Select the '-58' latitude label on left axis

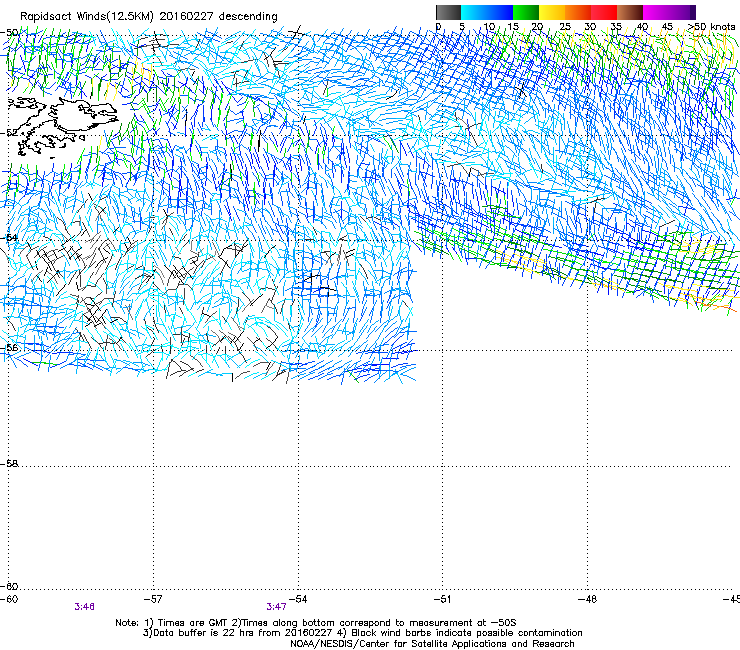coord(9,464)
